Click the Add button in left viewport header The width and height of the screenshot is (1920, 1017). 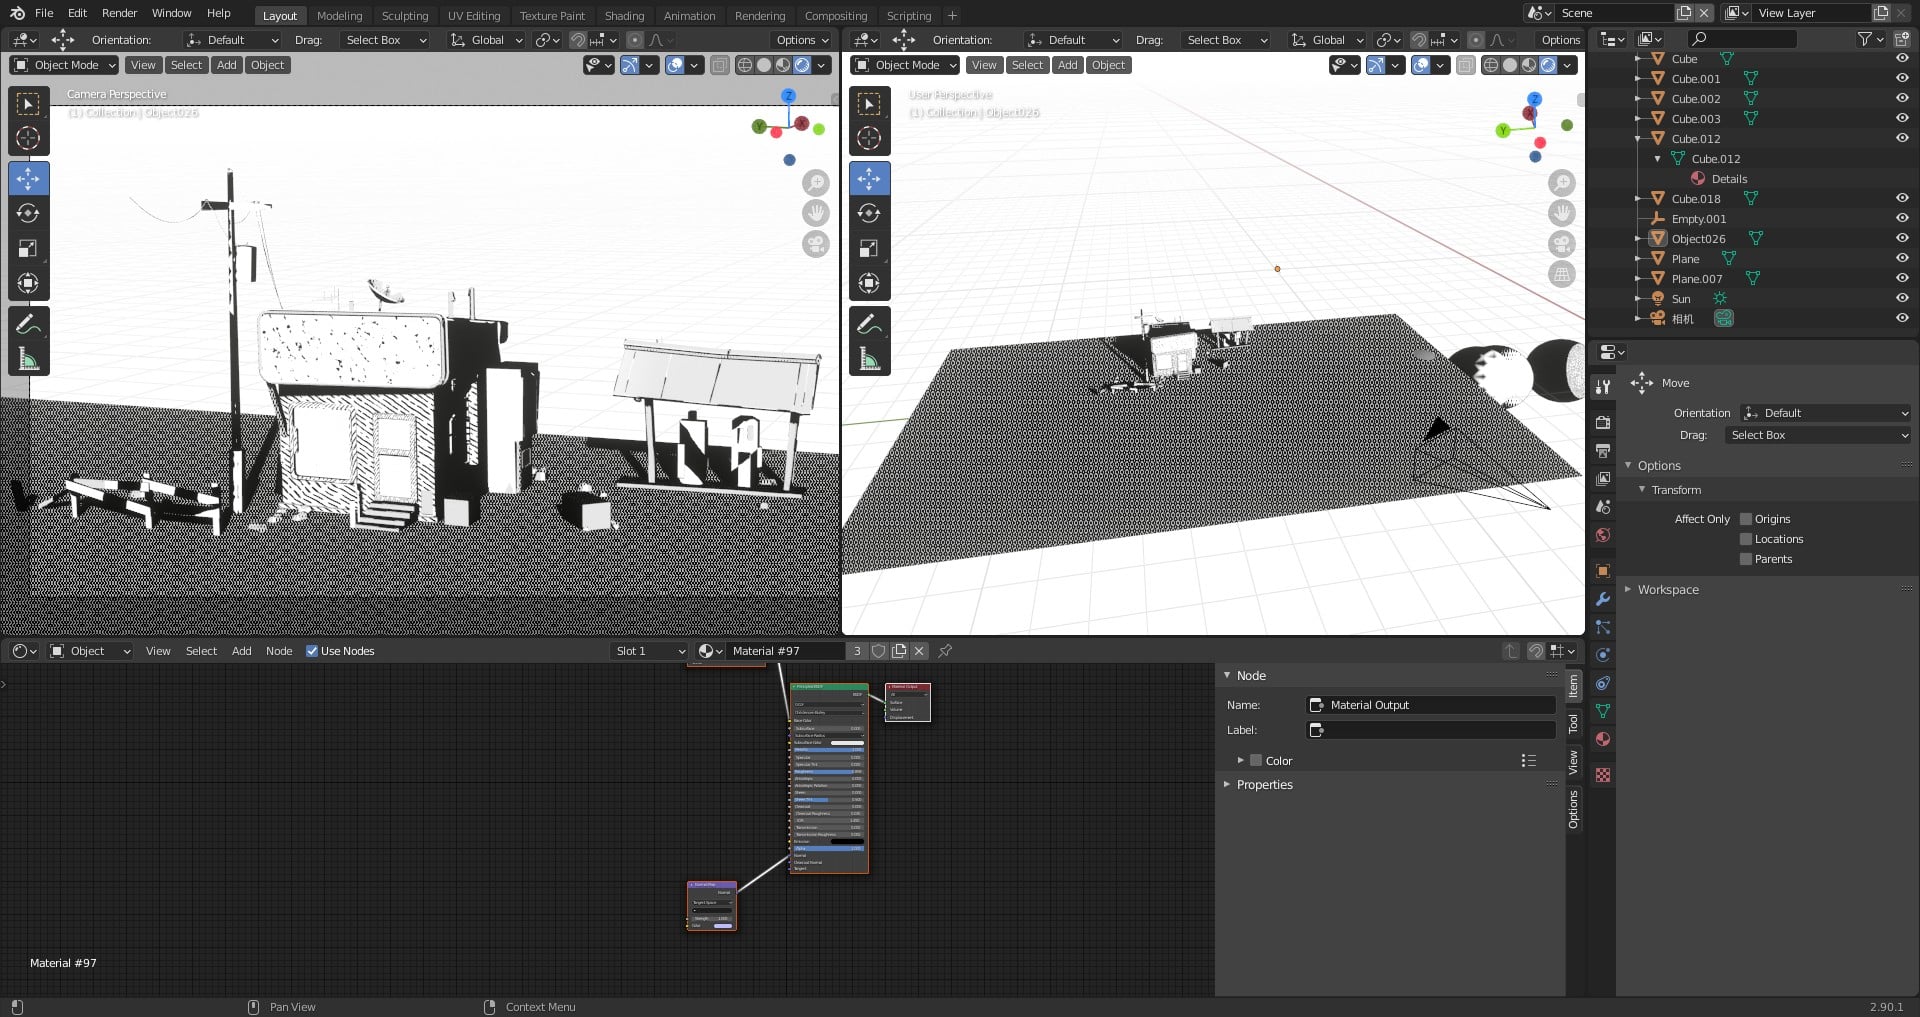[x=227, y=65]
